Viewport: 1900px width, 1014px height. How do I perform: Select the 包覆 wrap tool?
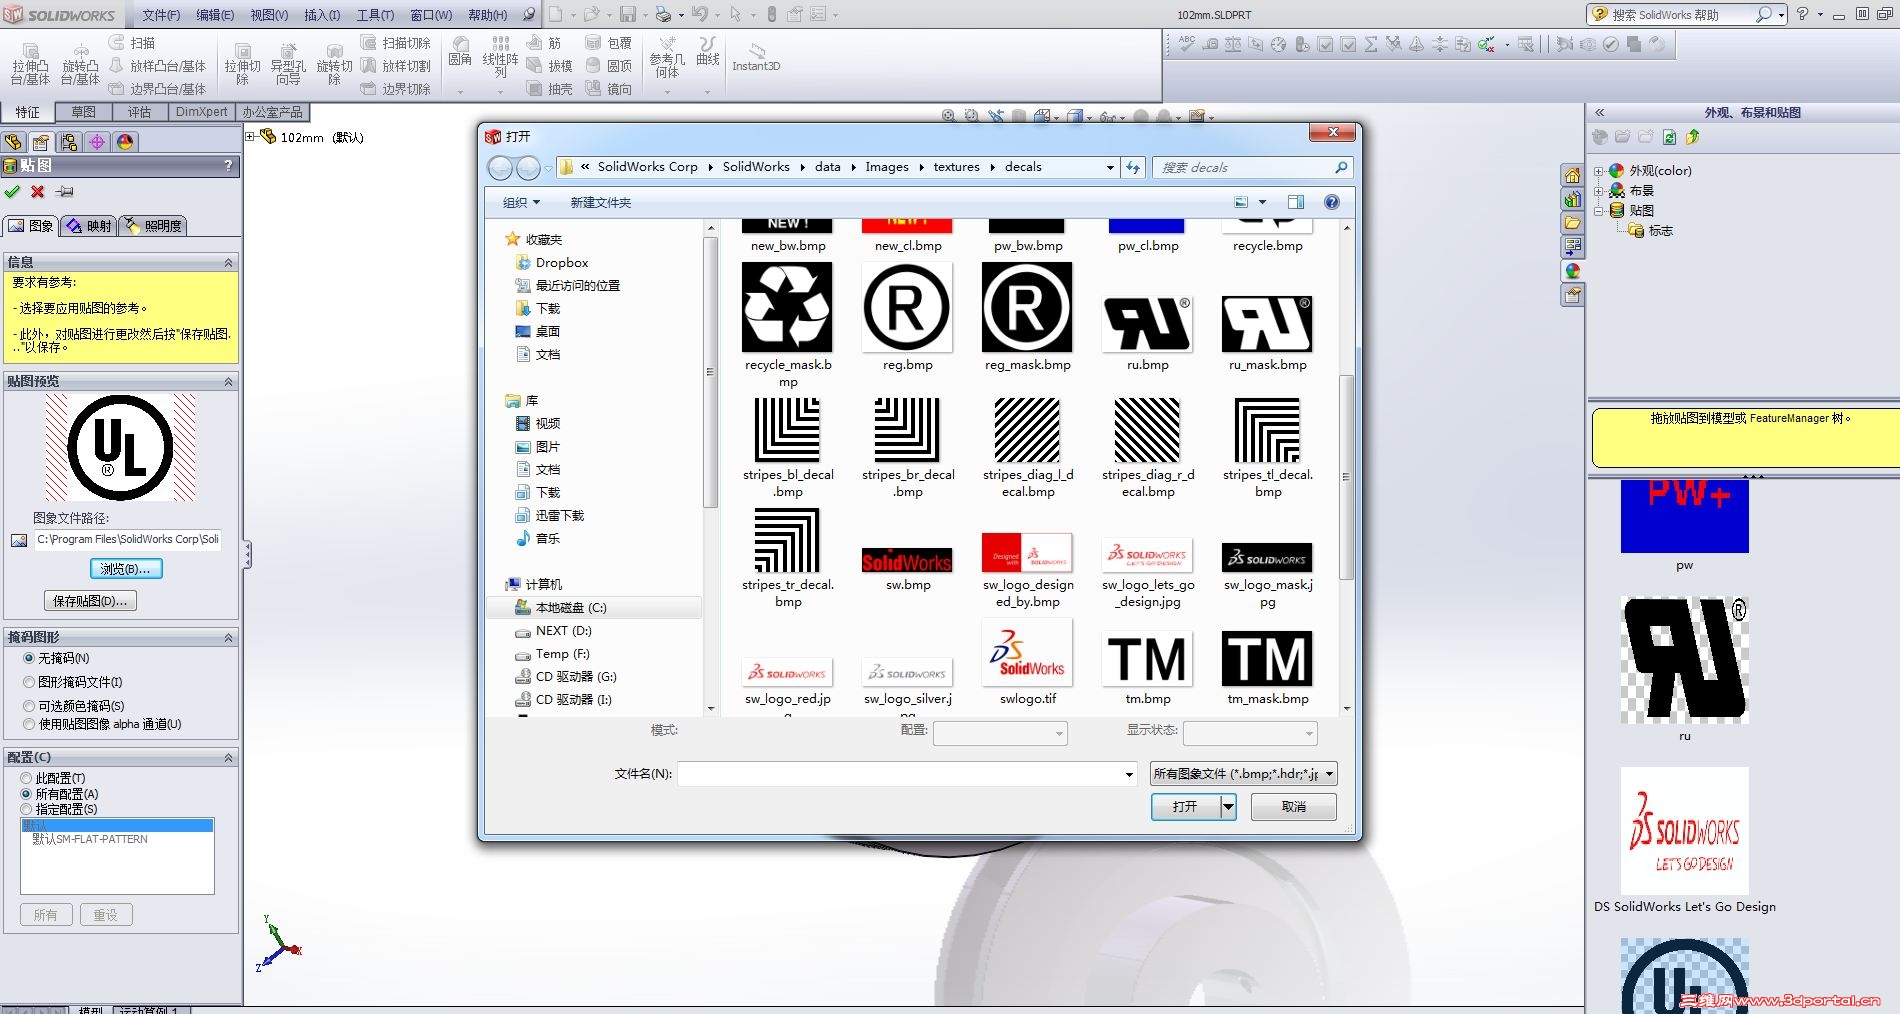point(608,43)
